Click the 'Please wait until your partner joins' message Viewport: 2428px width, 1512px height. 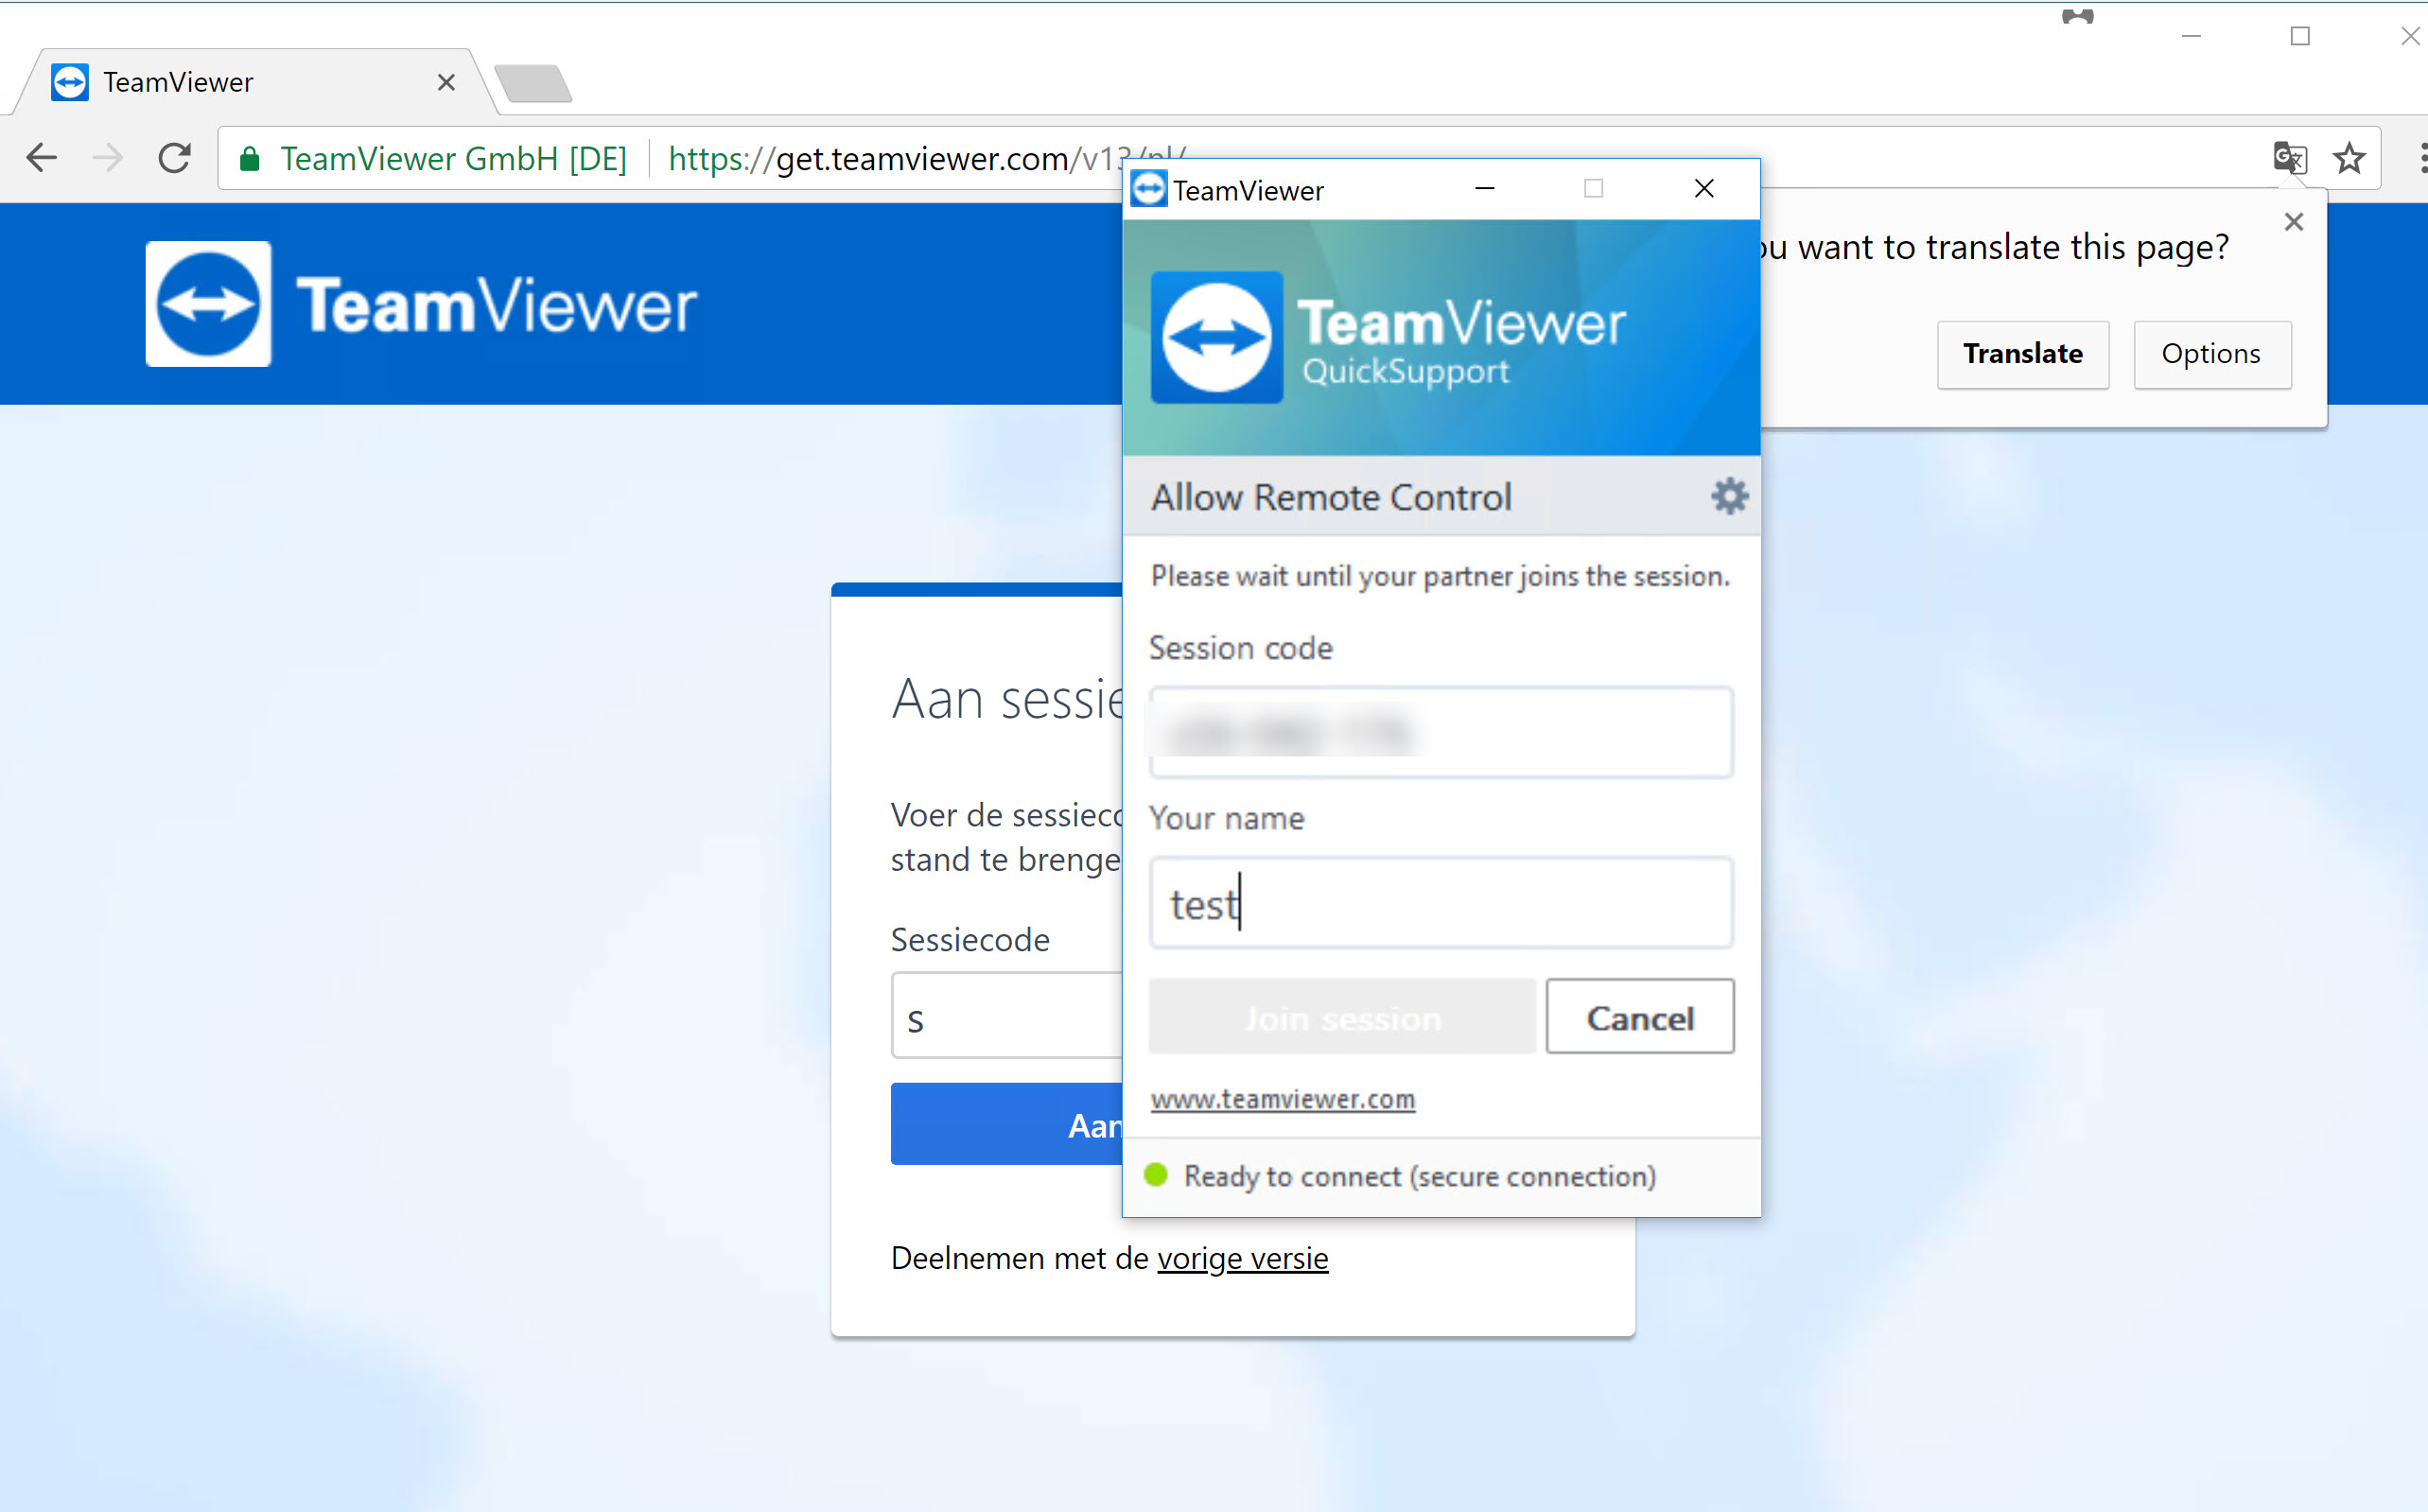[1439, 576]
